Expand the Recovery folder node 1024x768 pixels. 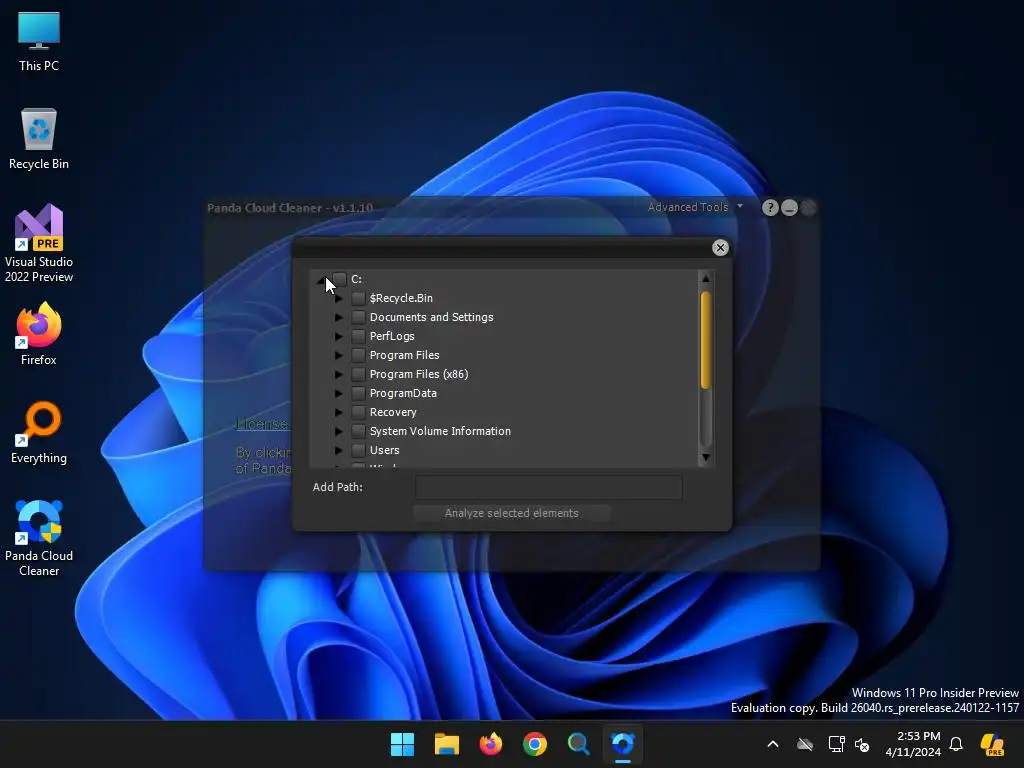click(338, 412)
